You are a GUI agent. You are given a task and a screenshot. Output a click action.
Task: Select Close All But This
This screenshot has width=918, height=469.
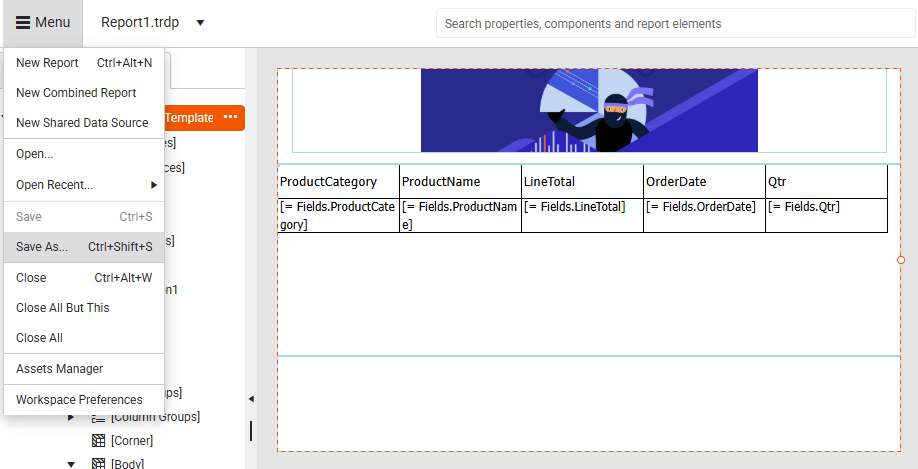coord(63,308)
